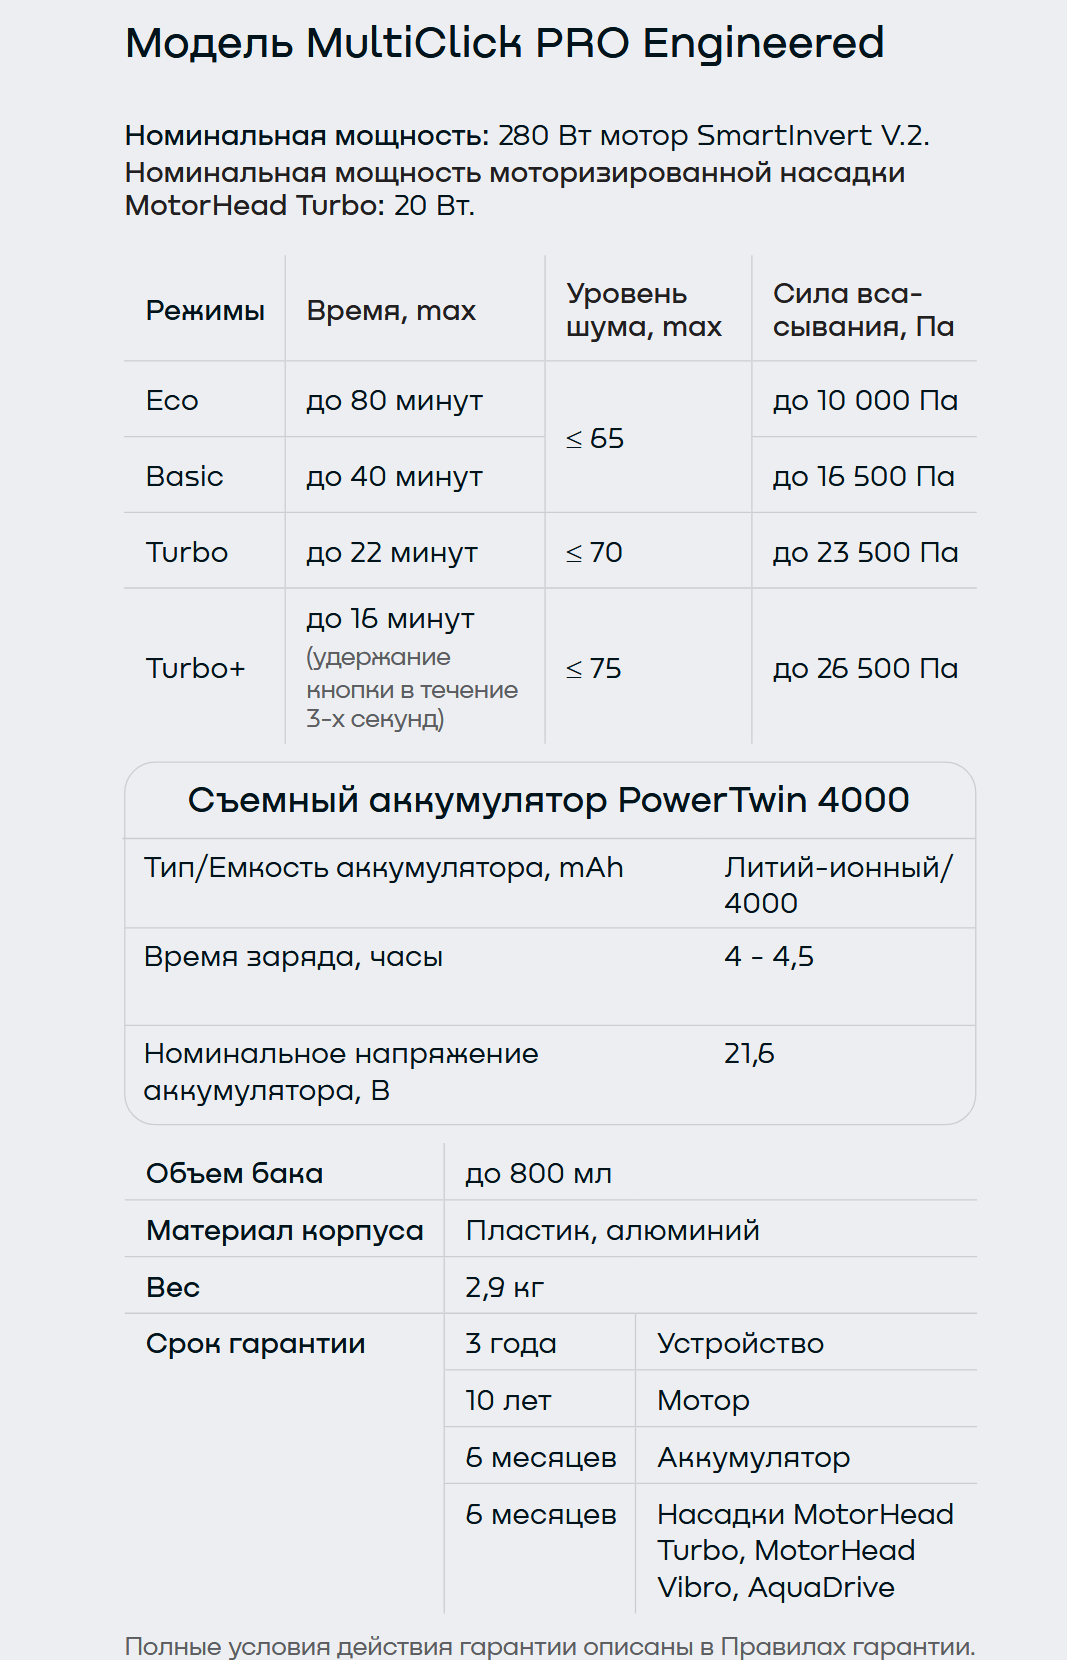Click the "≤ 70" noise level cell

(x=594, y=553)
